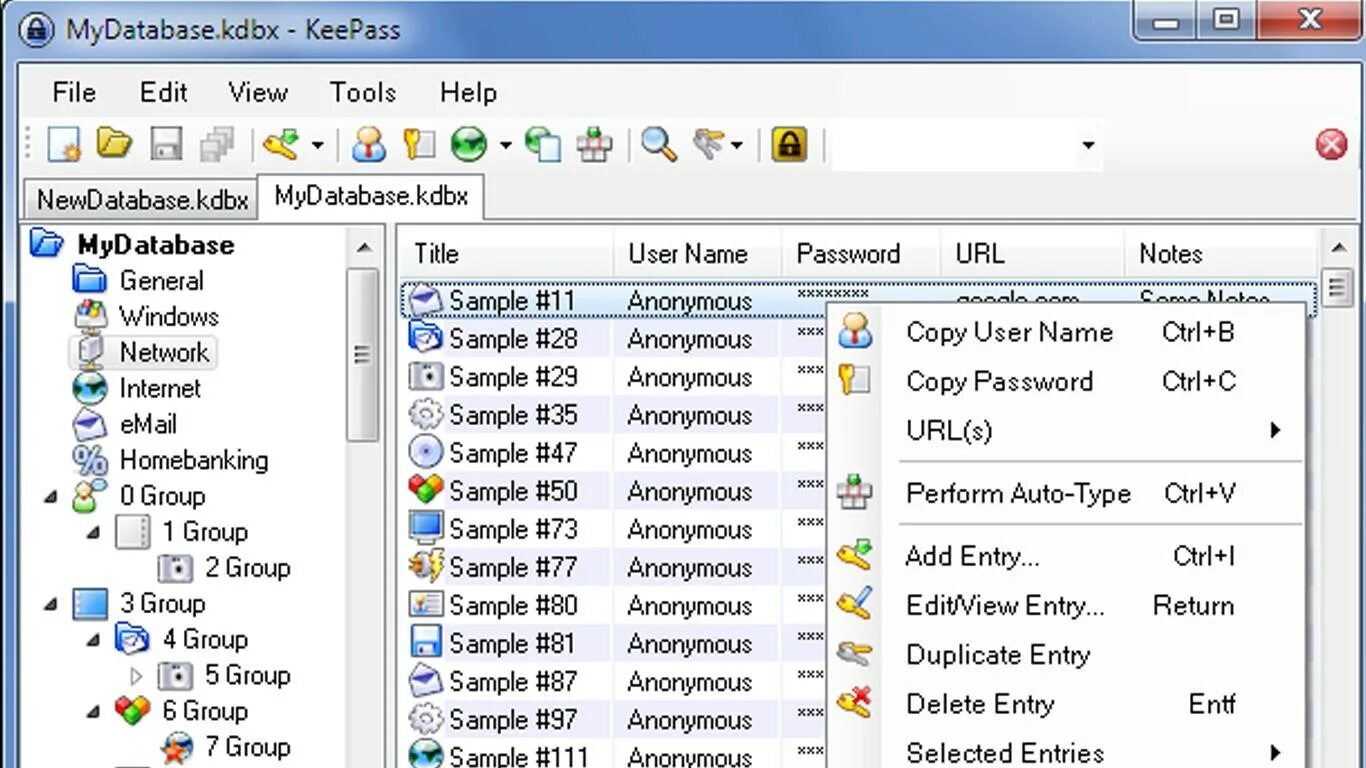
Task: Open the URL(s) submenu
Action: click(1066, 430)
